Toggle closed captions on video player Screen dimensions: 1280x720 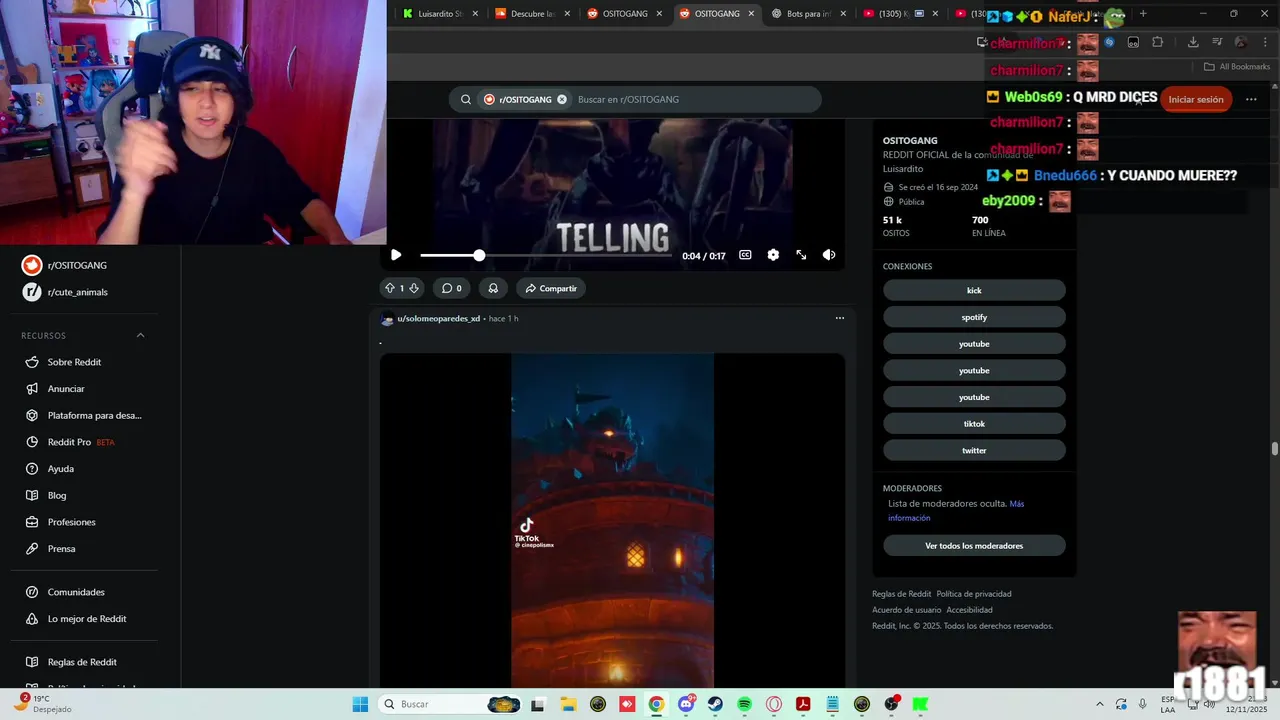click(745, 255)
